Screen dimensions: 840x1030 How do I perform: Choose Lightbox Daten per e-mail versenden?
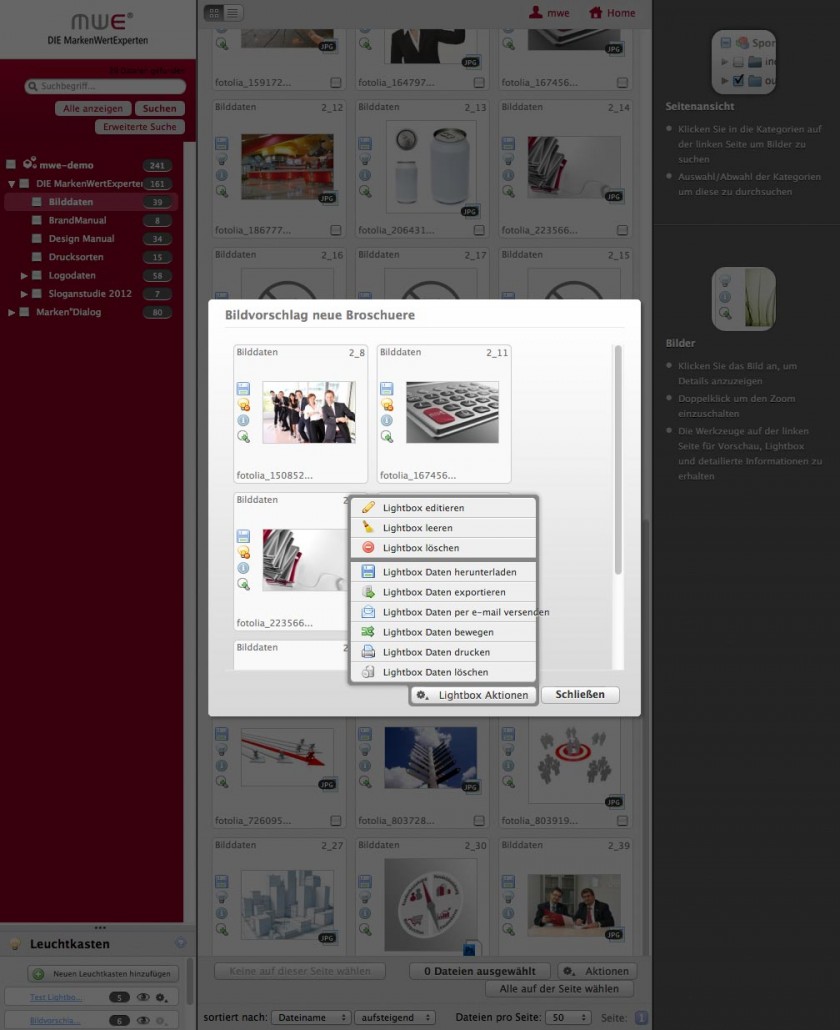443,612
